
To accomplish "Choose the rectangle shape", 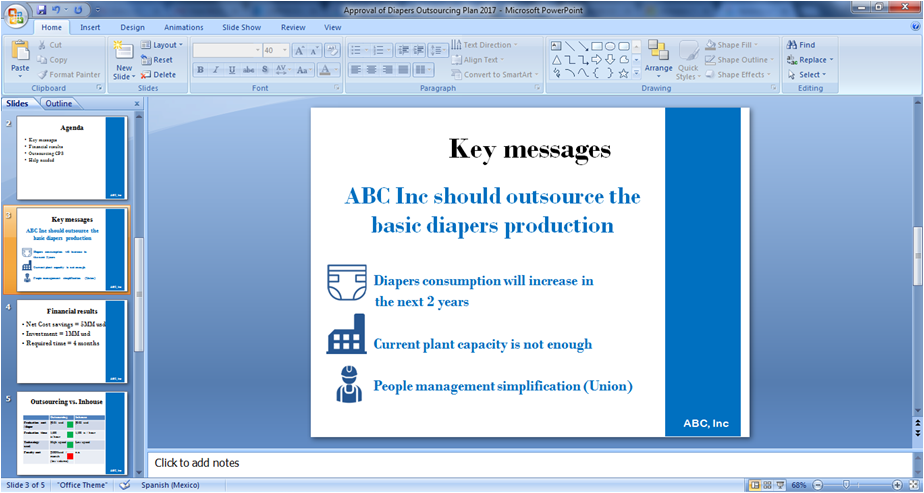I will coord(597,45).
